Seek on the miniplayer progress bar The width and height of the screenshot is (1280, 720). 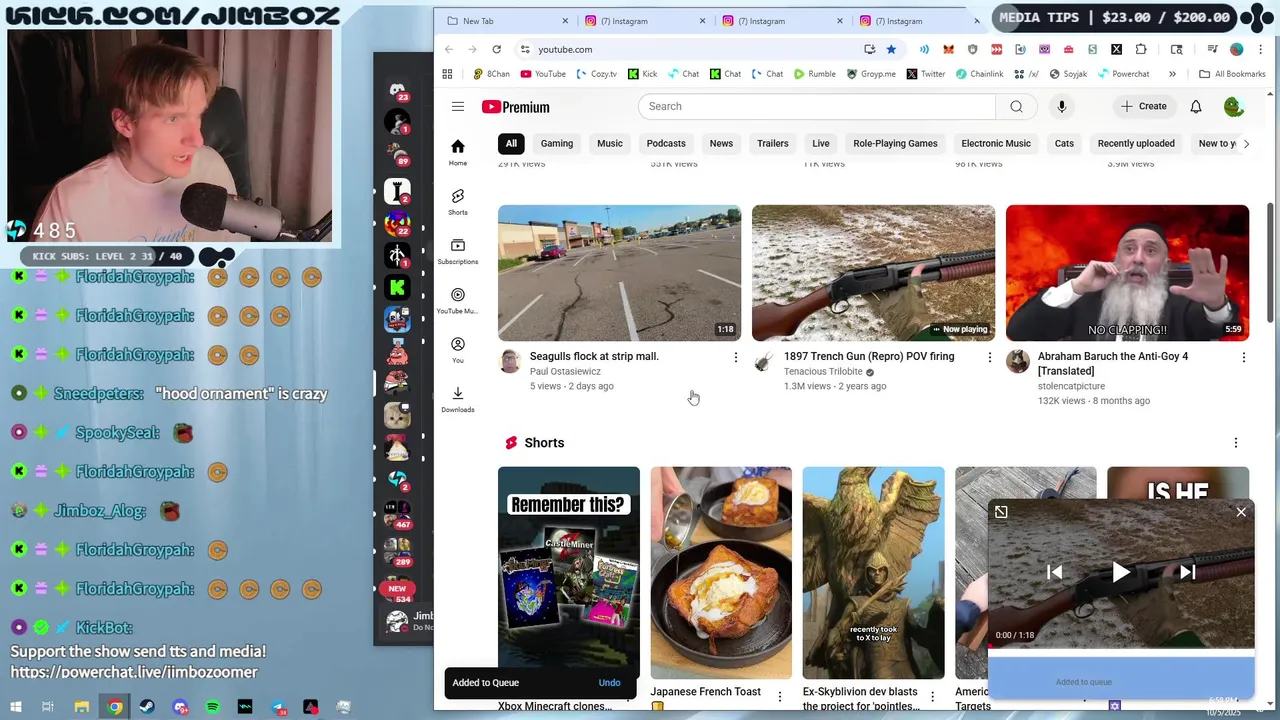1121,647
